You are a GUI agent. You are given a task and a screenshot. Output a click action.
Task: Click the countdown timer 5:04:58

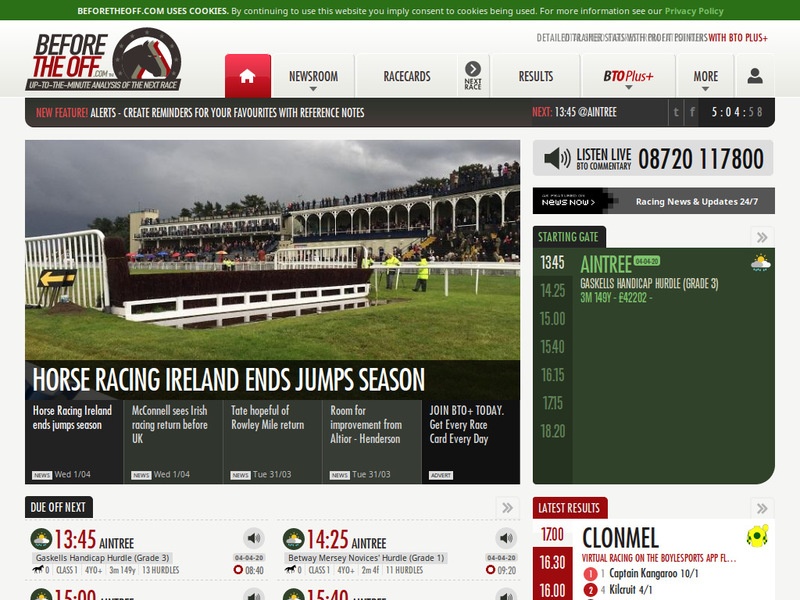point(737,112)
